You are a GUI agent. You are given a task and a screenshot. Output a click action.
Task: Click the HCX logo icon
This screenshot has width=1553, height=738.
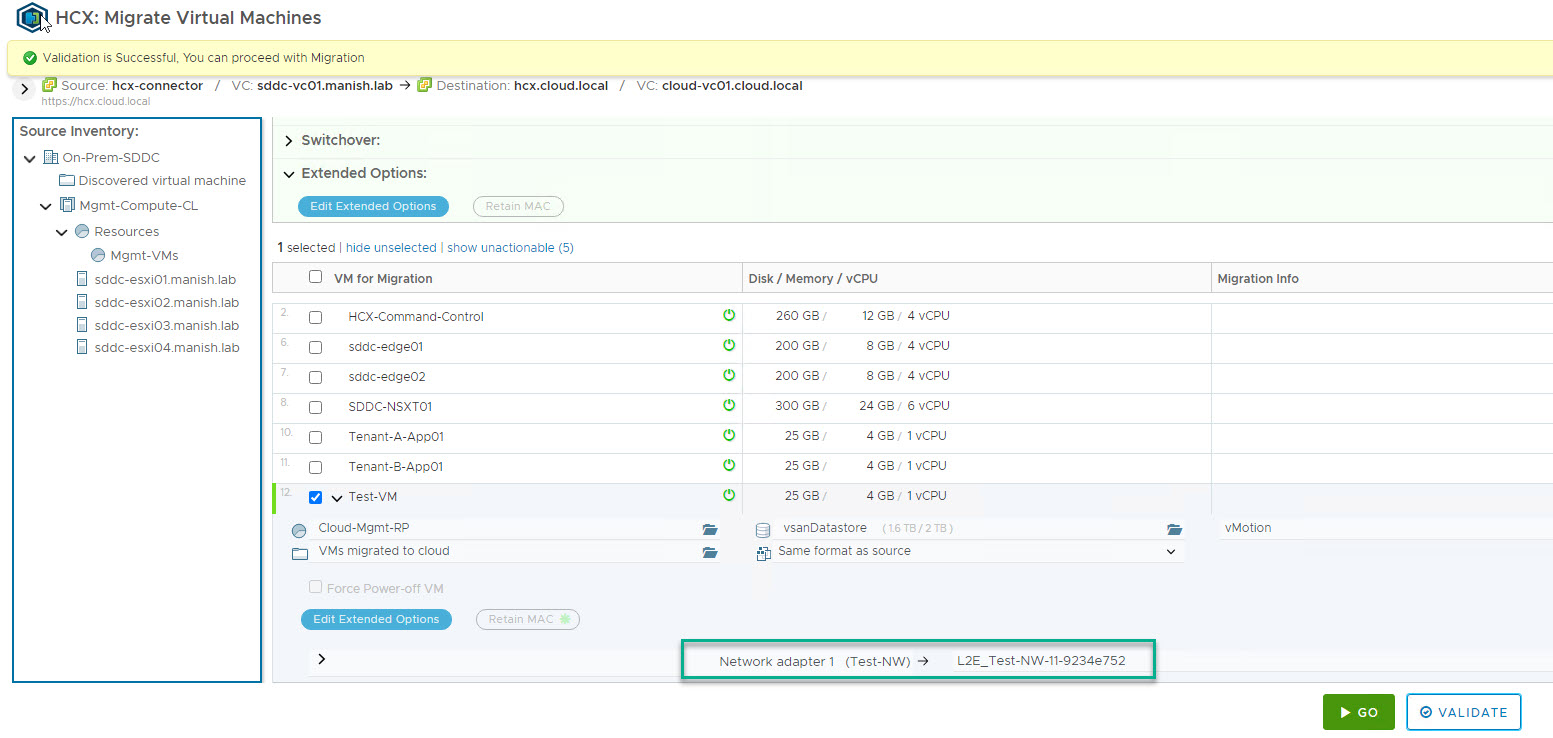point(33,17)
